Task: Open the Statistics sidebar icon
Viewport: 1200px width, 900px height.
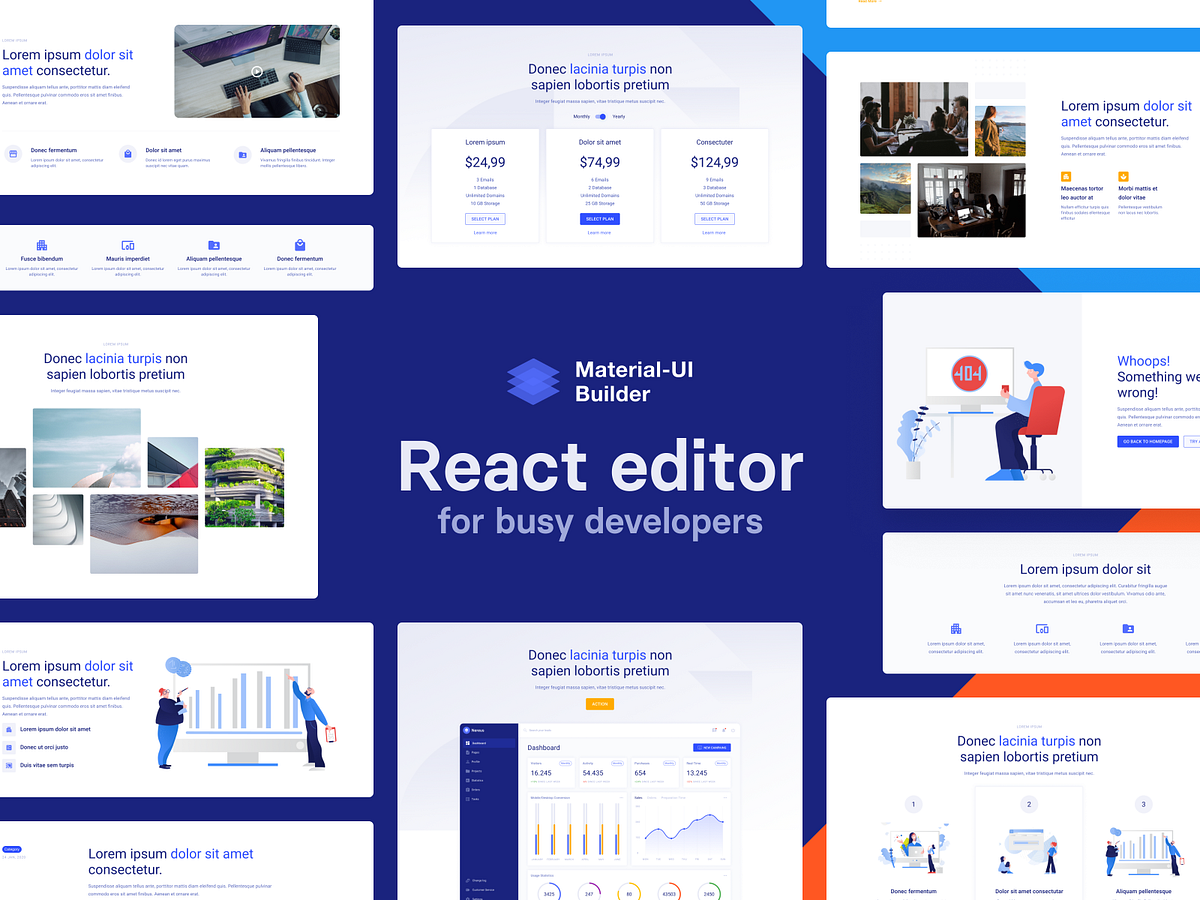Action: 466,780
